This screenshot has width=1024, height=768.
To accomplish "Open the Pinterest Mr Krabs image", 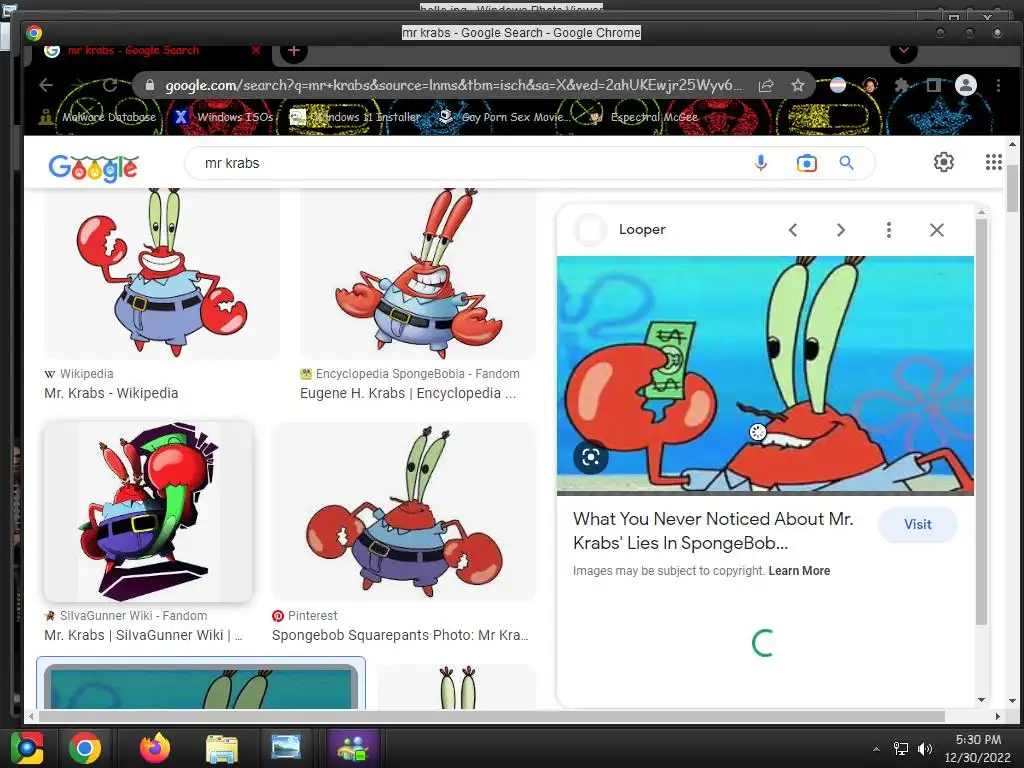I will click(x=404, y=511).
